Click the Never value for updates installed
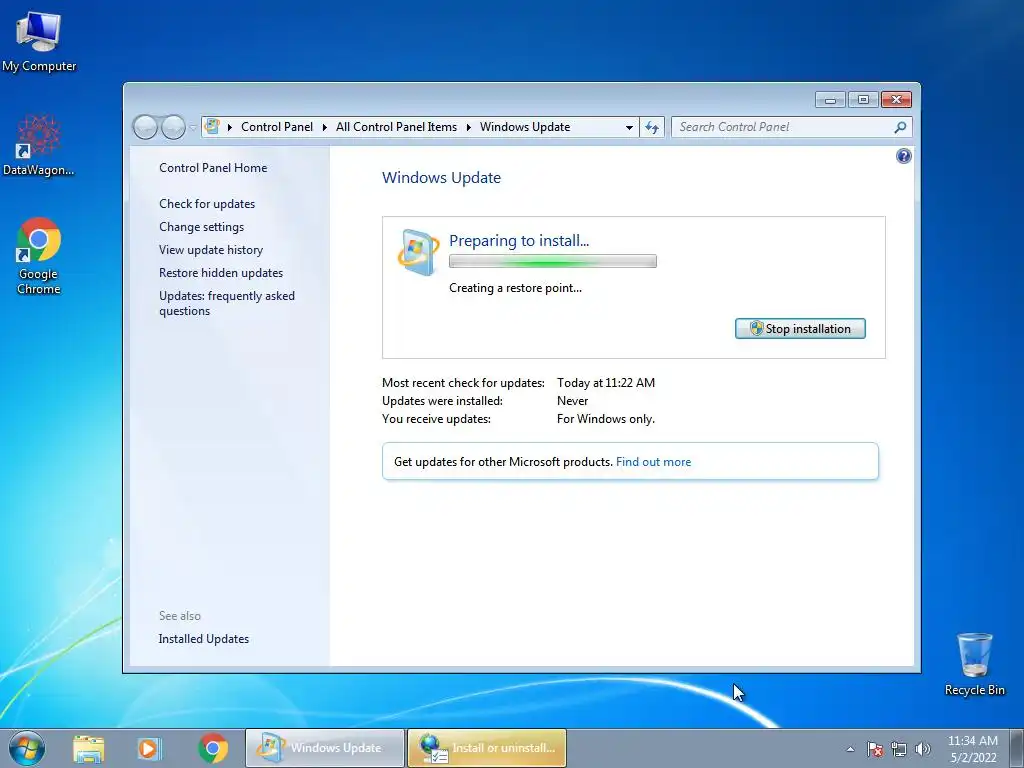Viewport: 1024px width, 768px height. pos(572,400)
